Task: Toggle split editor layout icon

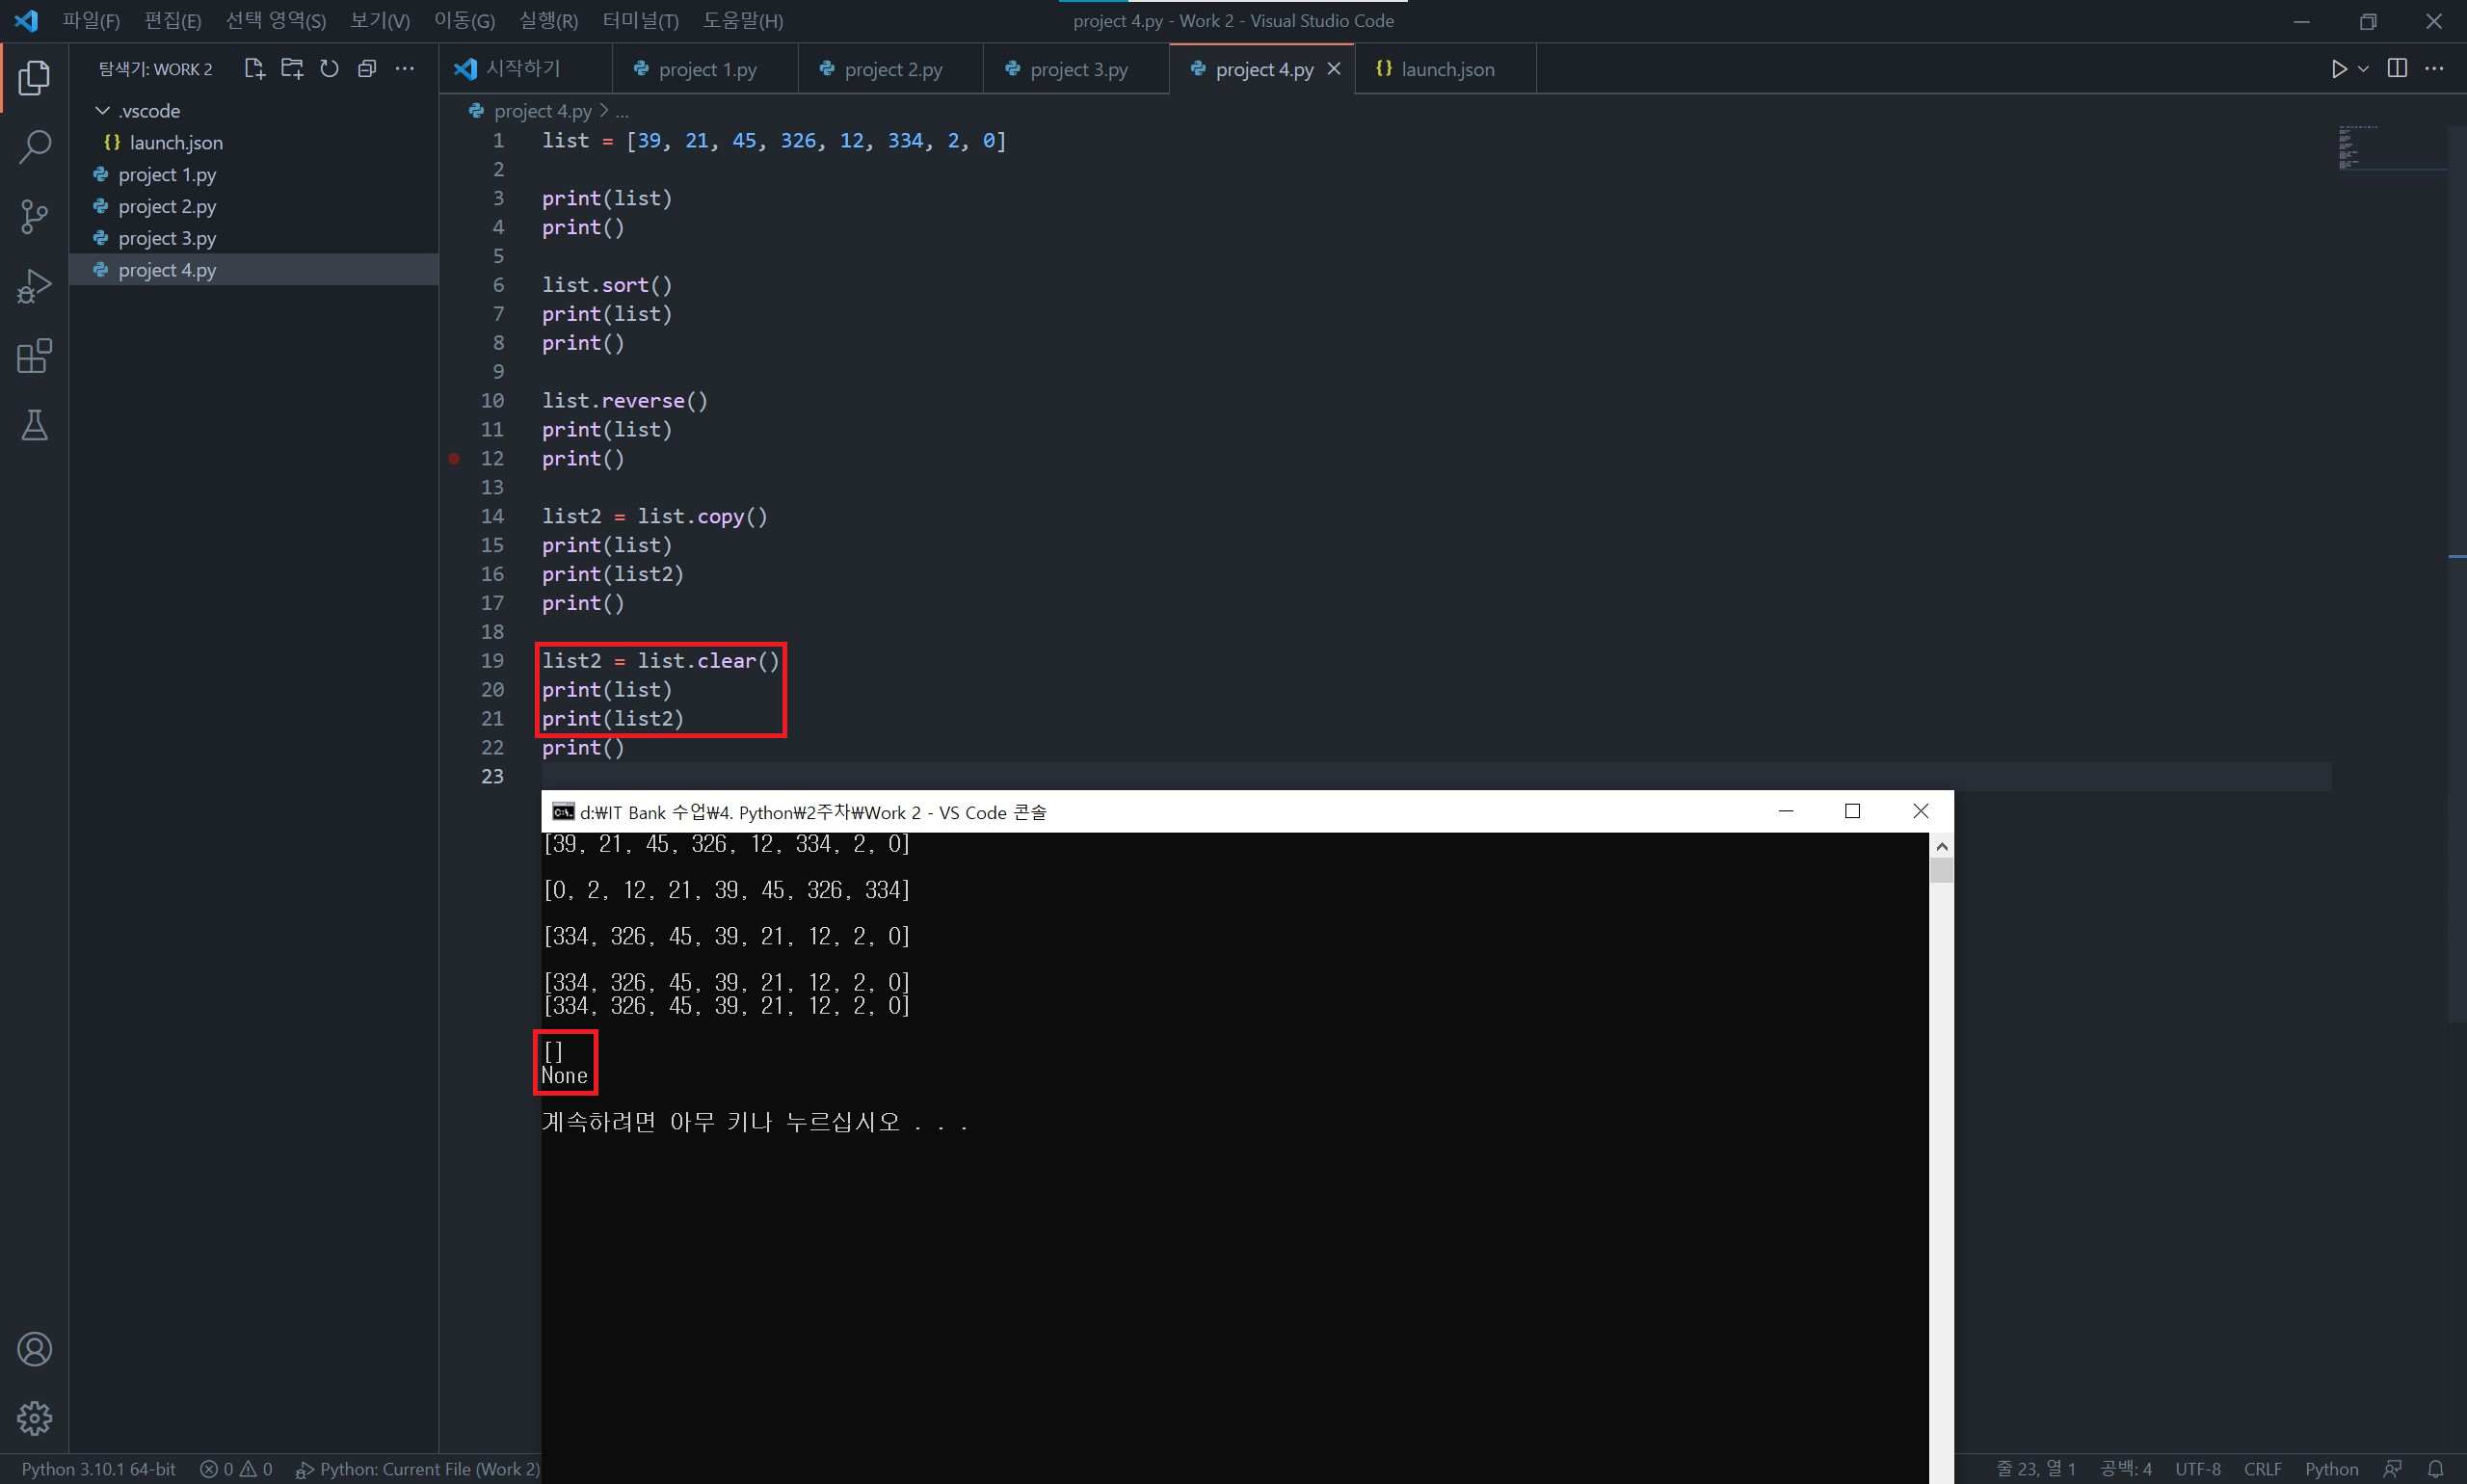Action: tap(2397, 69)
